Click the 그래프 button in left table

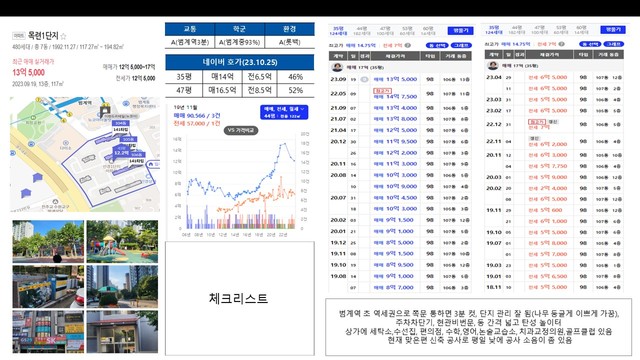tap(461, 45)
